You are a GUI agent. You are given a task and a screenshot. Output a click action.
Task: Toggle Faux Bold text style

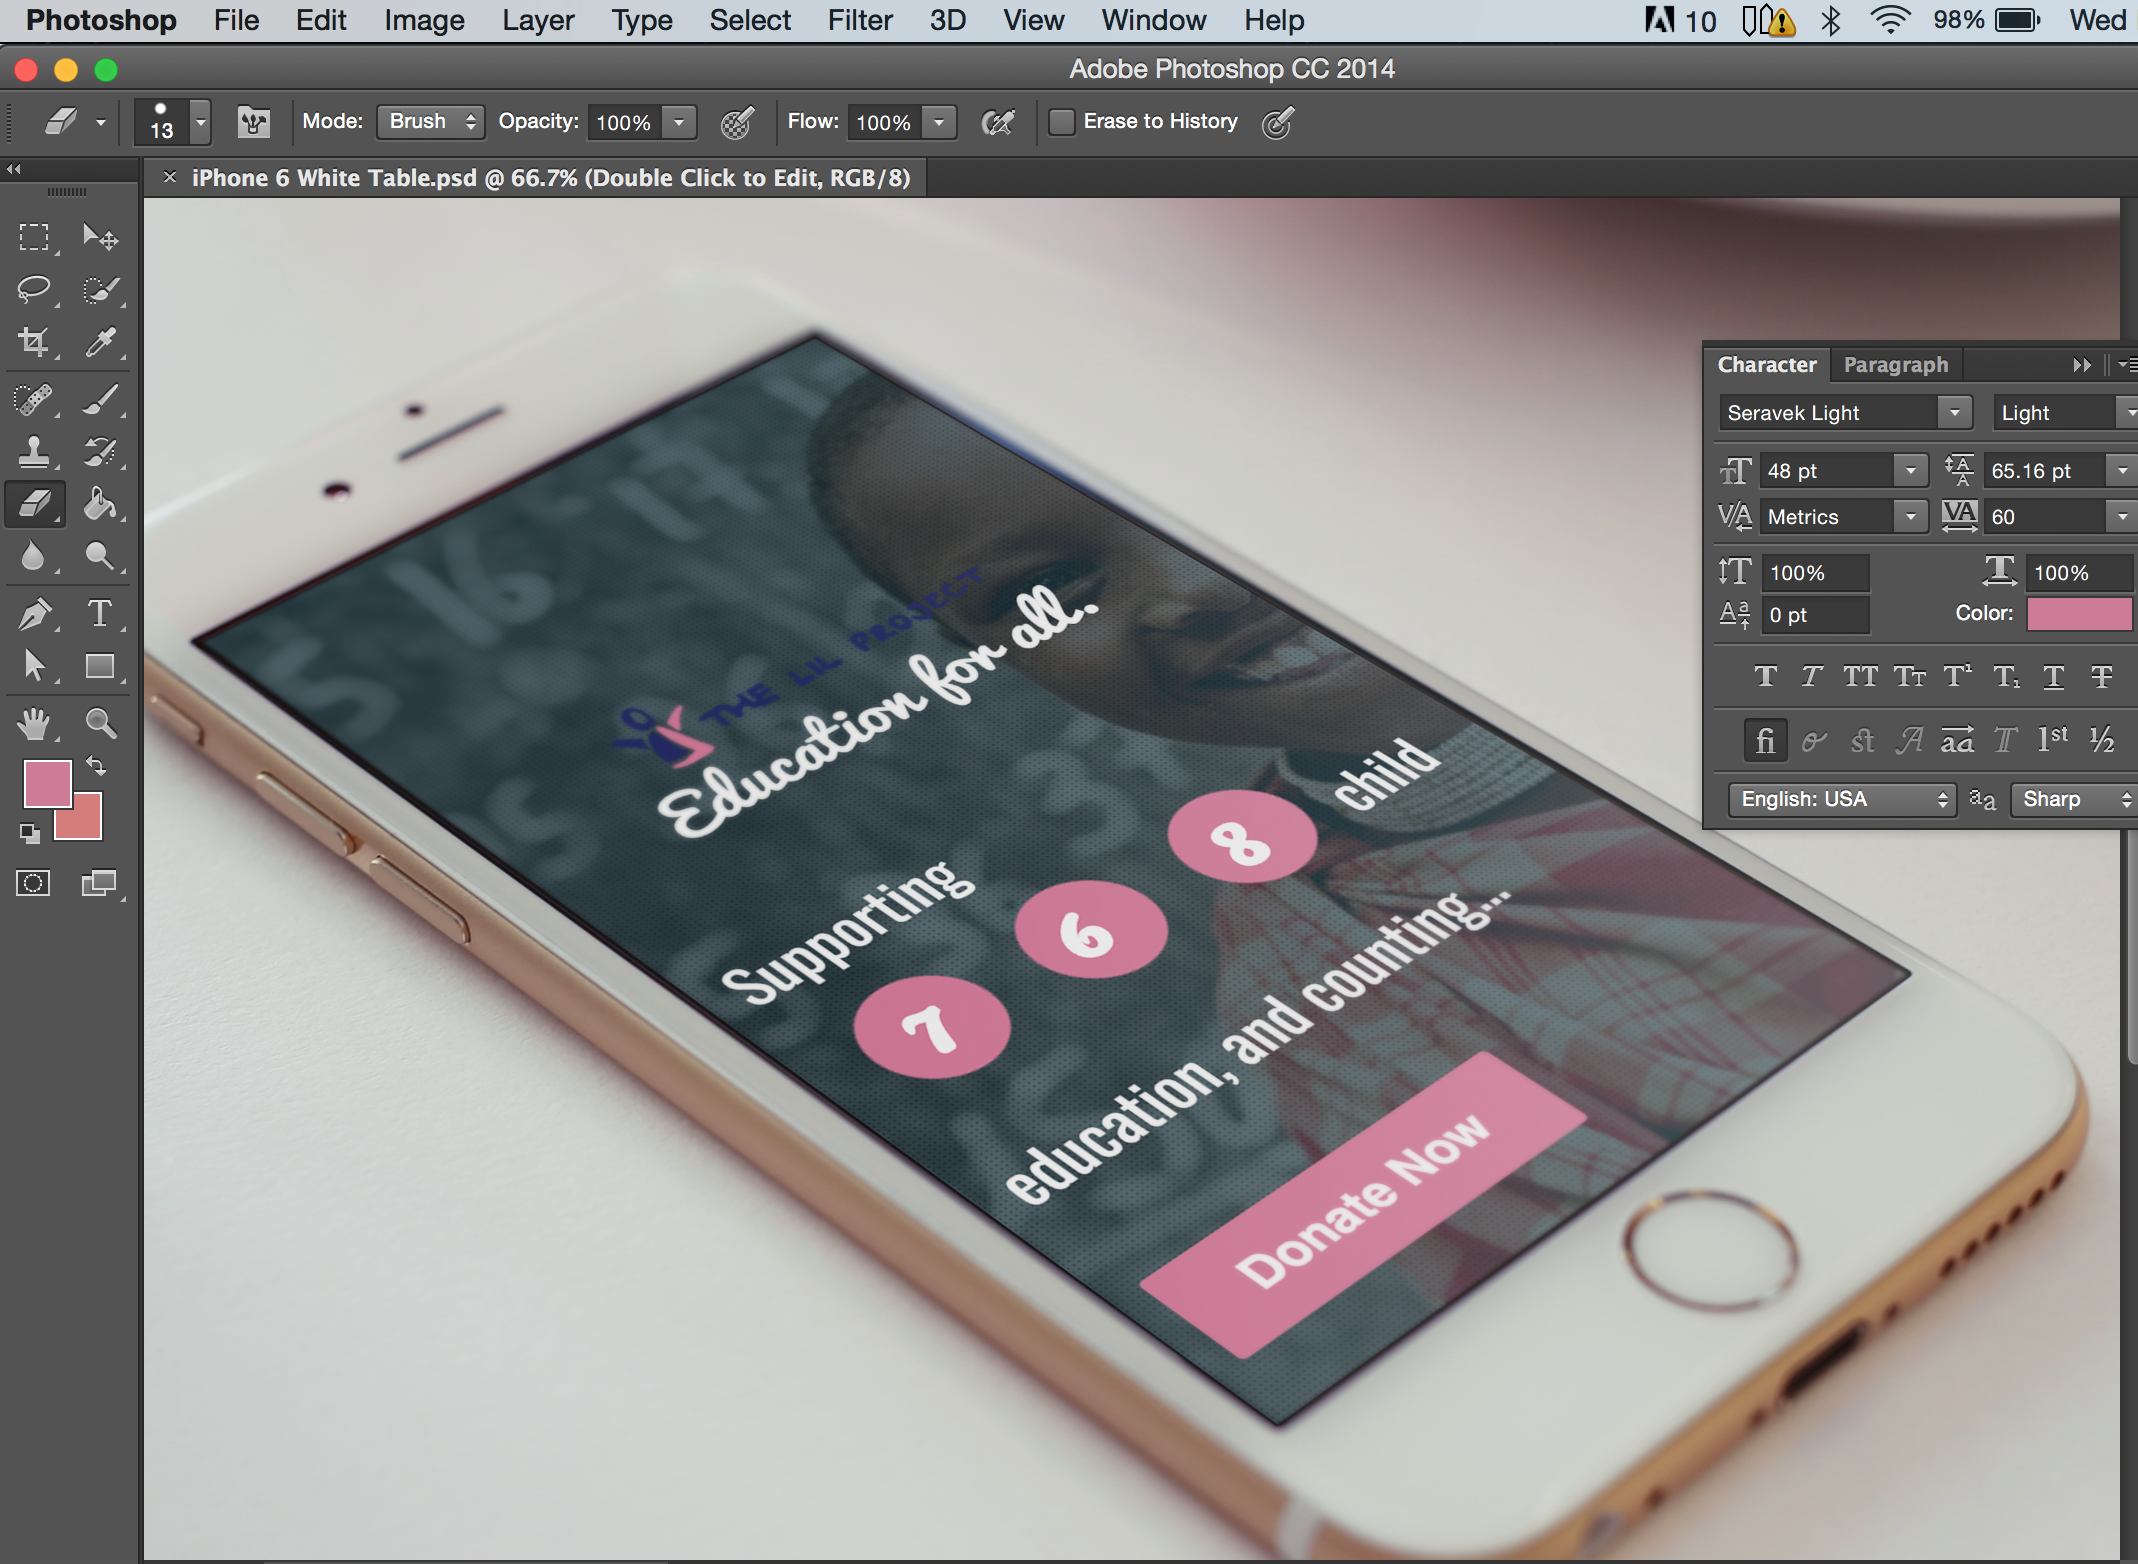(x=1766, y=677)
